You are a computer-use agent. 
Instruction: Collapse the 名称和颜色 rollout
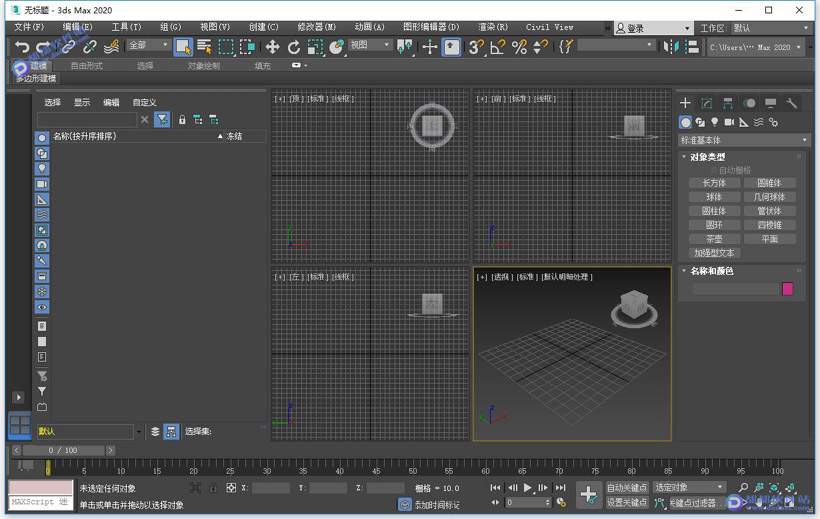coord(684,270)
